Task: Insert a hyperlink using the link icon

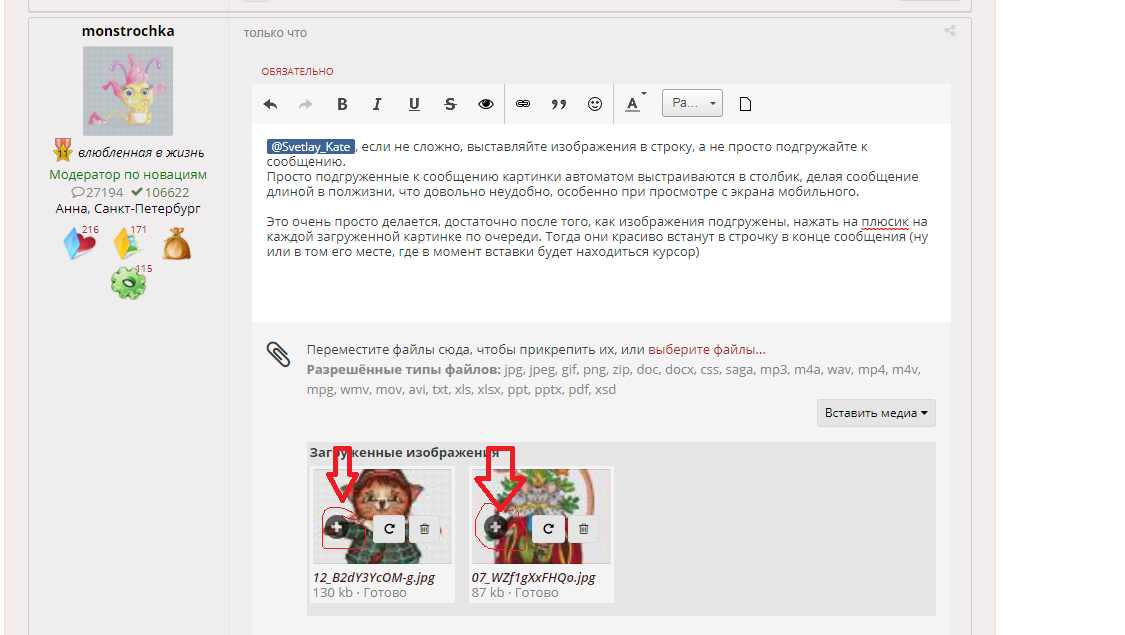Action: point(522,104)
